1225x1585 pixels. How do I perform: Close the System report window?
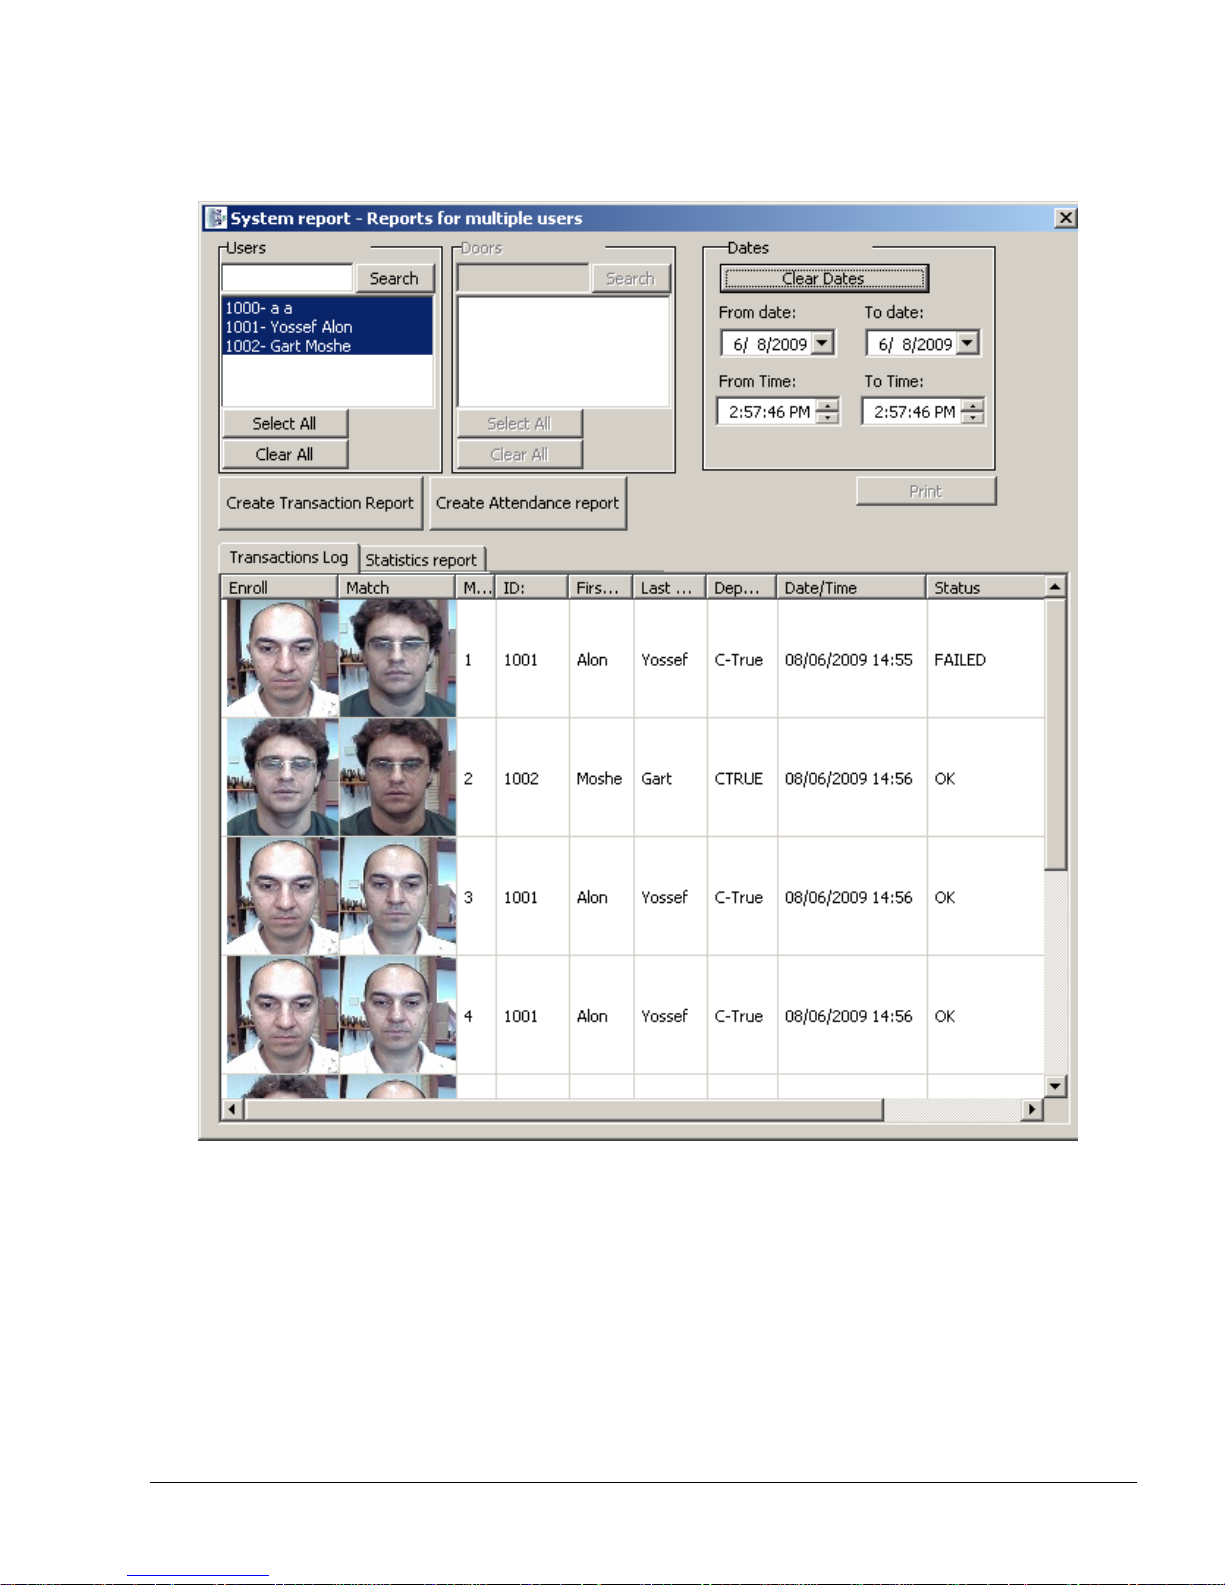point(1066,218)
